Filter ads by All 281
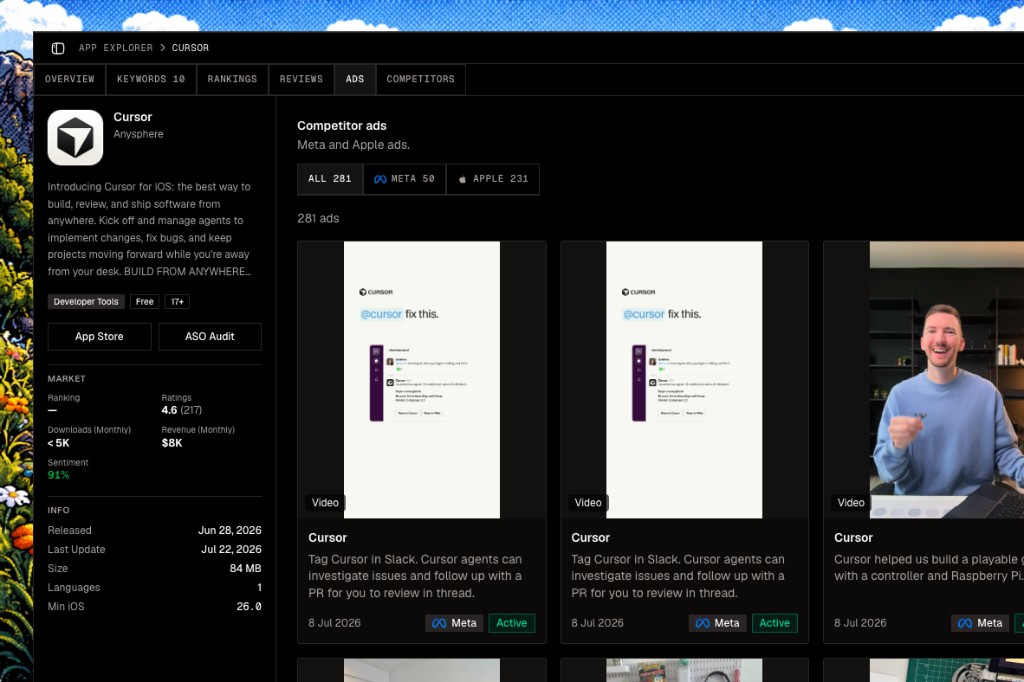The image size is (1024, 682). click(330, 179)
